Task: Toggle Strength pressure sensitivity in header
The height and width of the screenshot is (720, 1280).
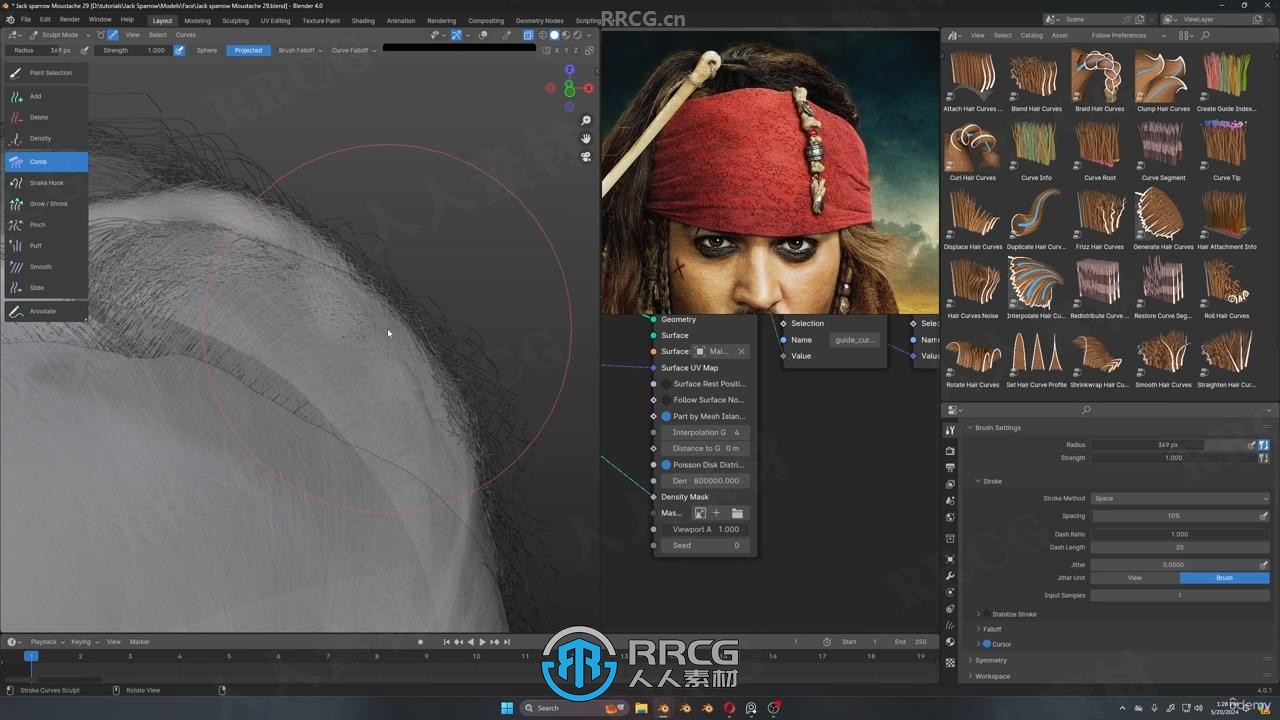Action: 179,50
